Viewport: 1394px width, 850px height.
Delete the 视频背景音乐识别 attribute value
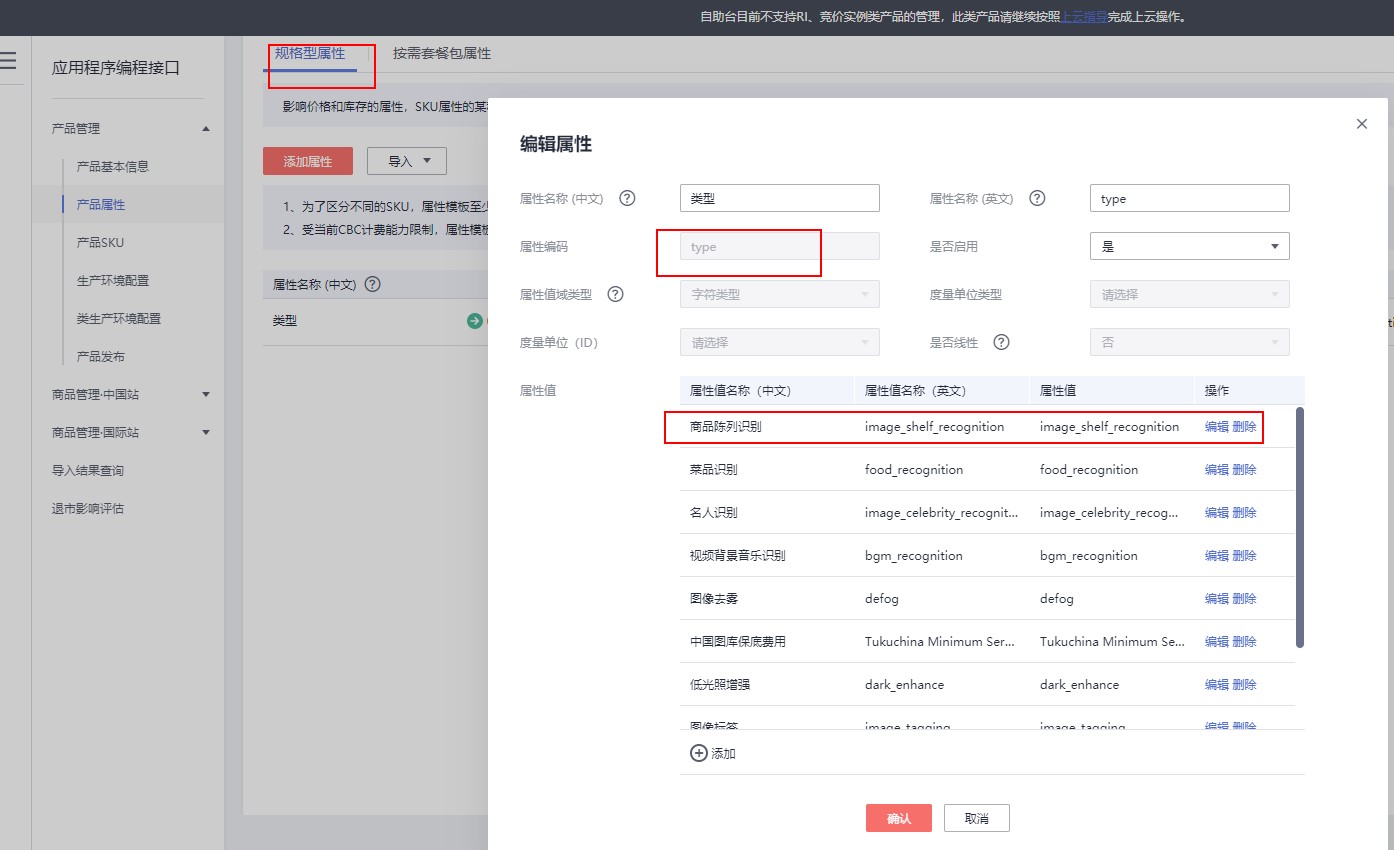point(1244,555)
